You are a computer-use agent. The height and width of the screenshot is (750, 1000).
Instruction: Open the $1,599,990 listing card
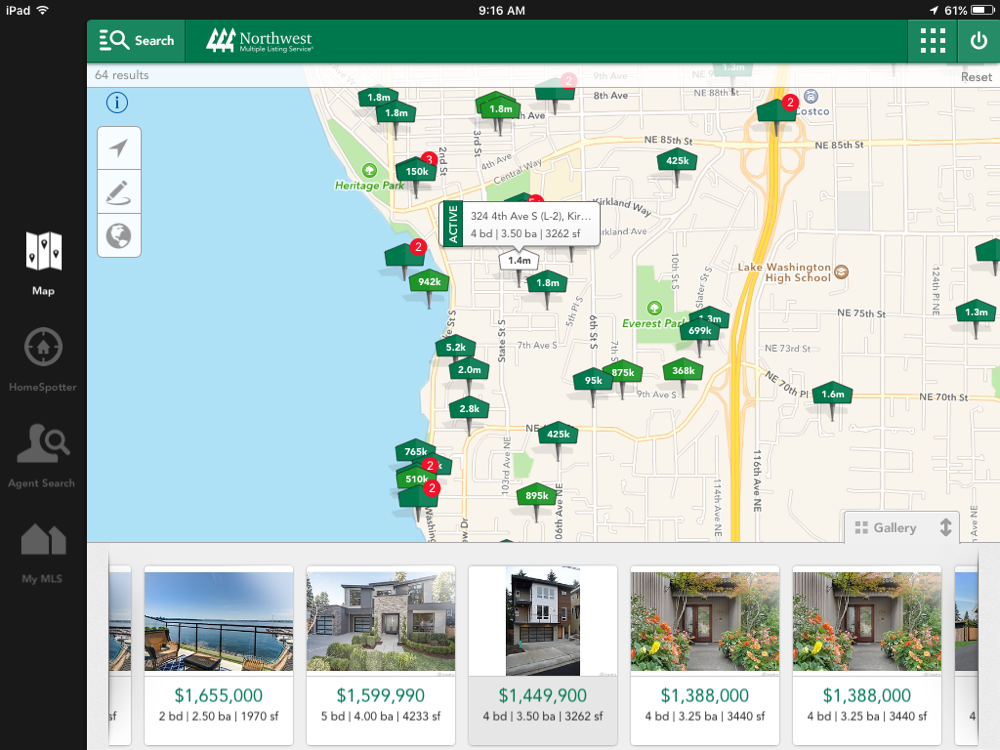381,654
